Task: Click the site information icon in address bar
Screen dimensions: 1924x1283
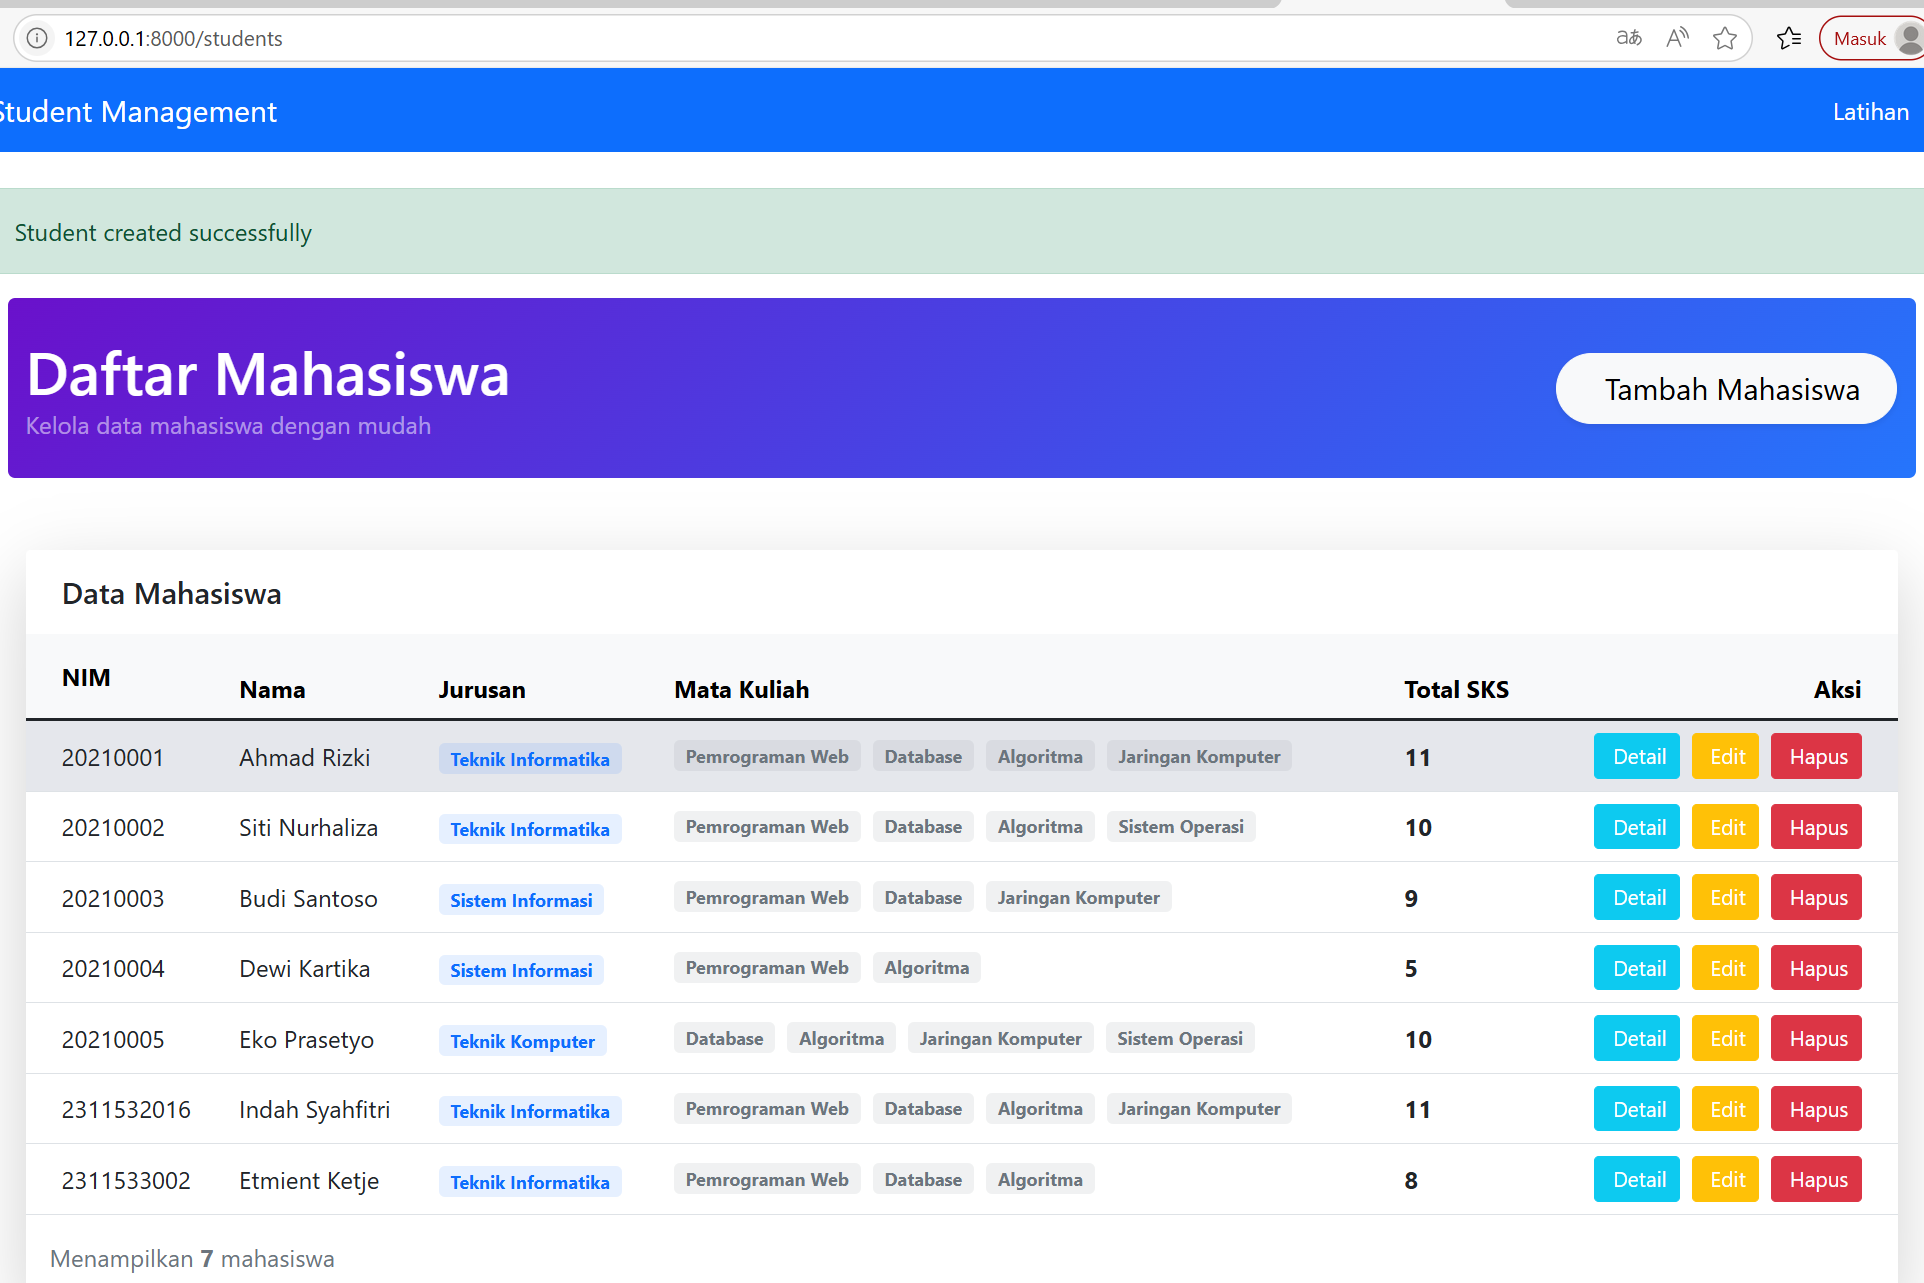Action: pos(37,38)
